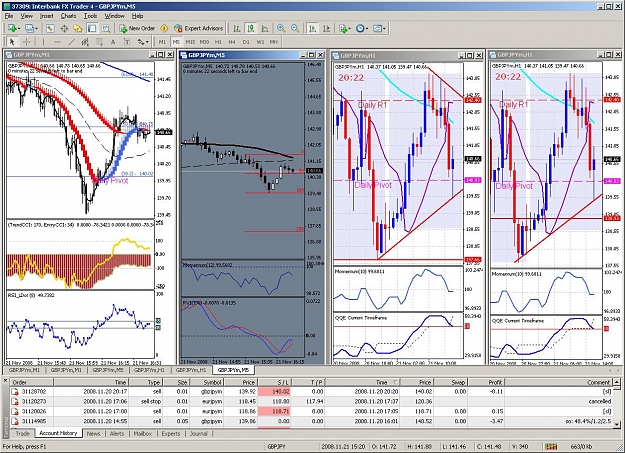
Task: Open the Data Window crosshair icon
Action: [64, 28]
